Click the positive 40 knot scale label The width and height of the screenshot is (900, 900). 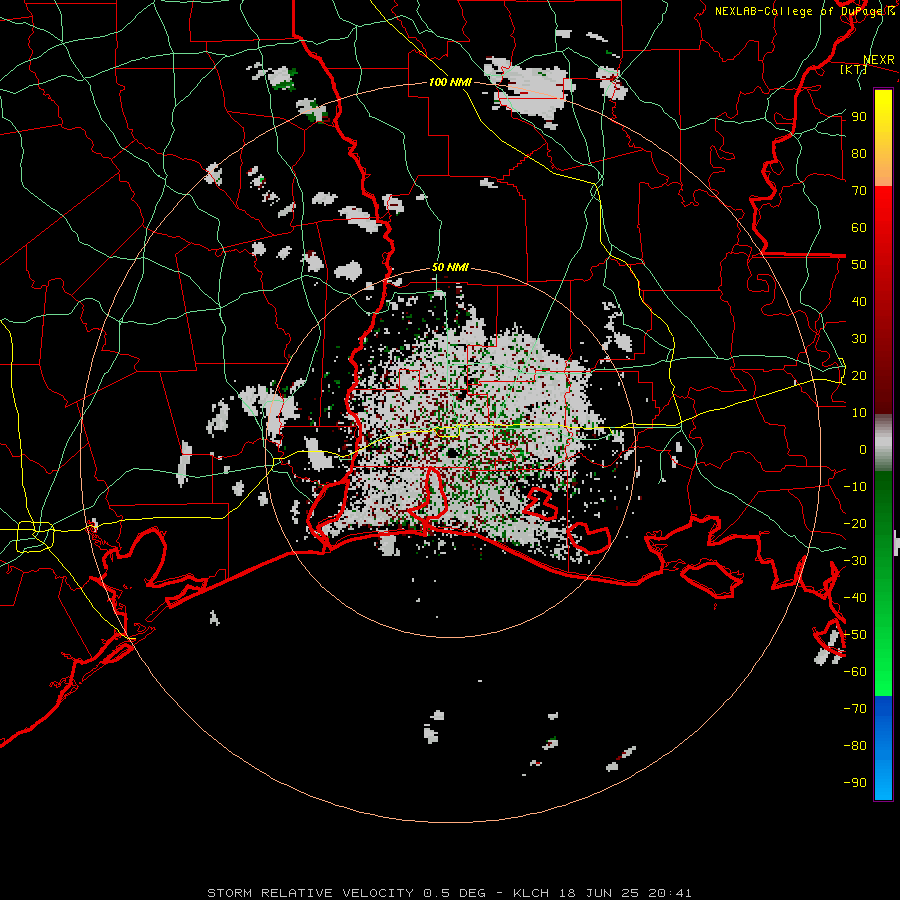click(859, 301)
